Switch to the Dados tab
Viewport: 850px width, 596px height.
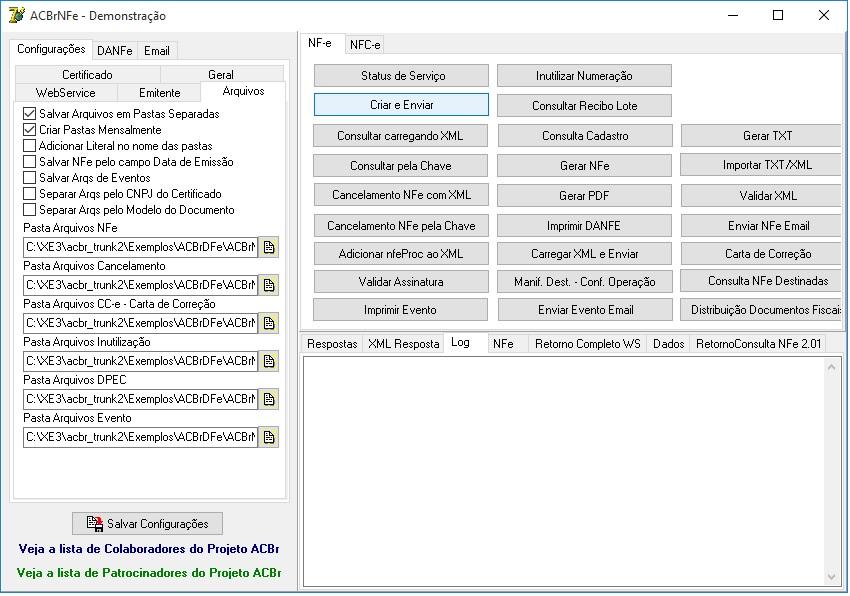pos(668,344)
